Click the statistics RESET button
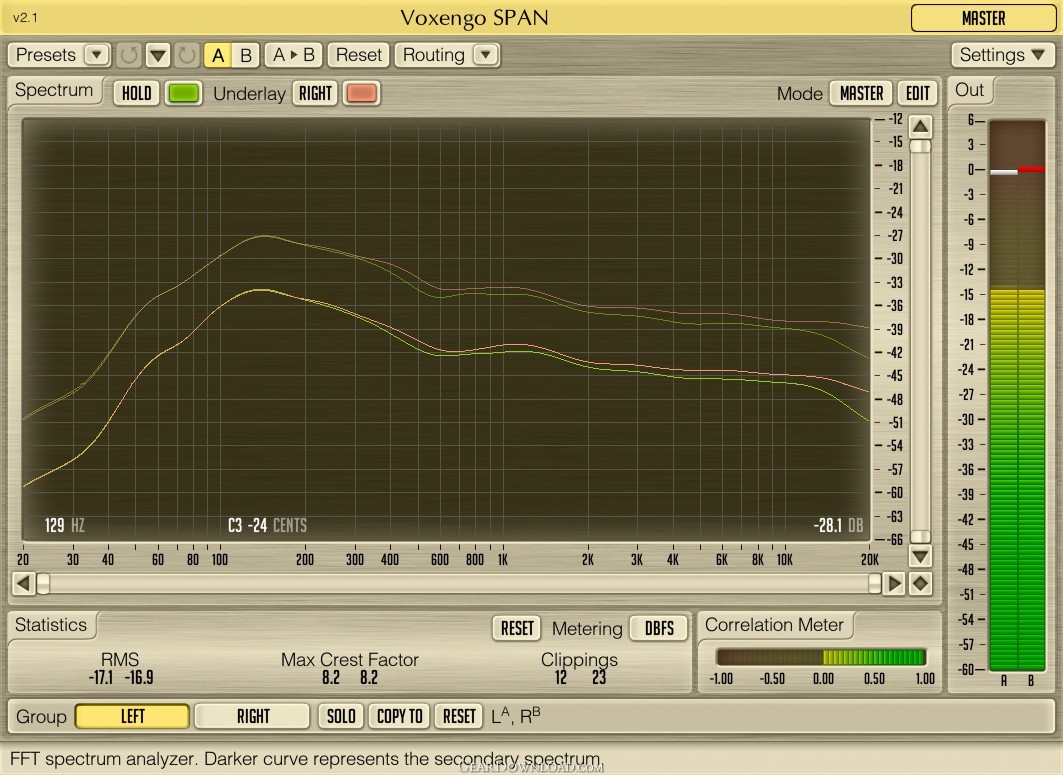Image resolution: width=1063 pixels, height=775 pixels. pos(517,629)
